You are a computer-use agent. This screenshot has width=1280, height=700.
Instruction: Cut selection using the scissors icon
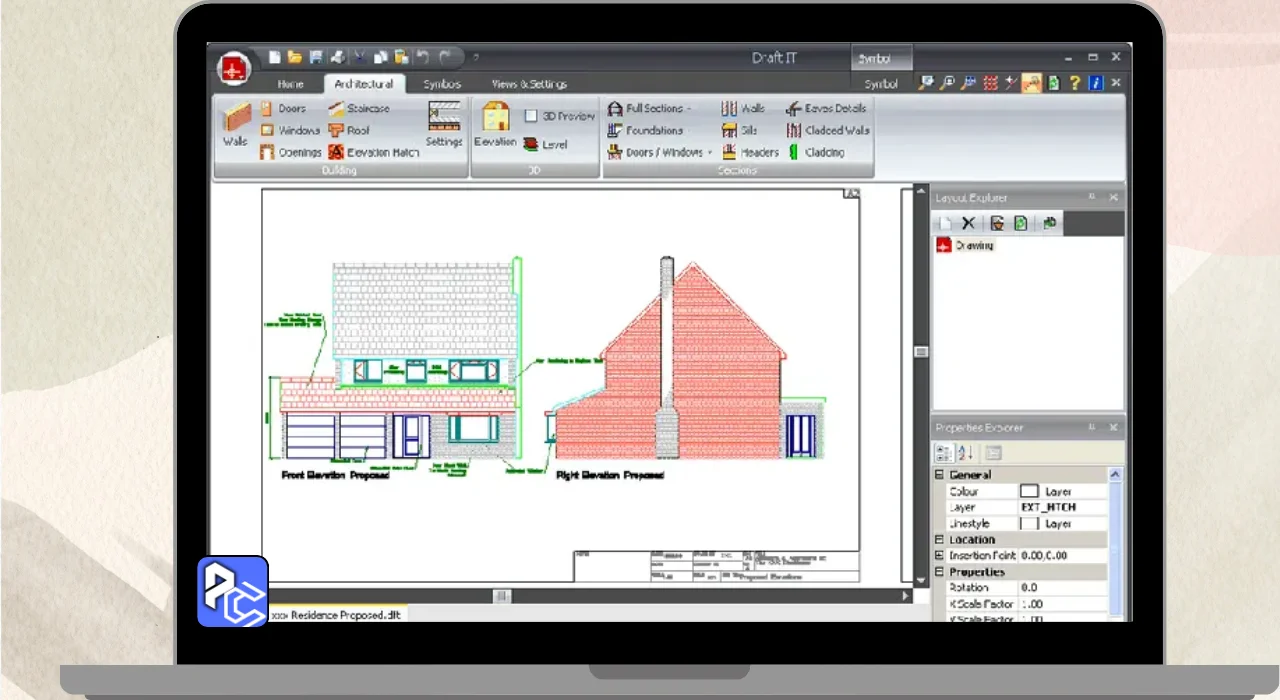click(360, 58)
